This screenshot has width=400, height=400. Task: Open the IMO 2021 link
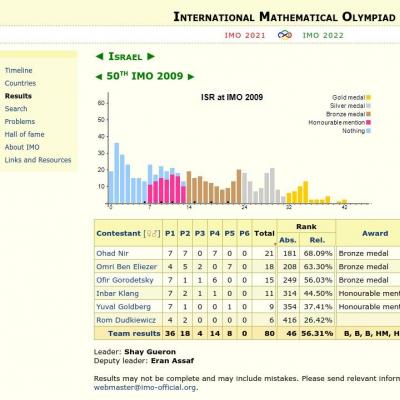point(245,35)
